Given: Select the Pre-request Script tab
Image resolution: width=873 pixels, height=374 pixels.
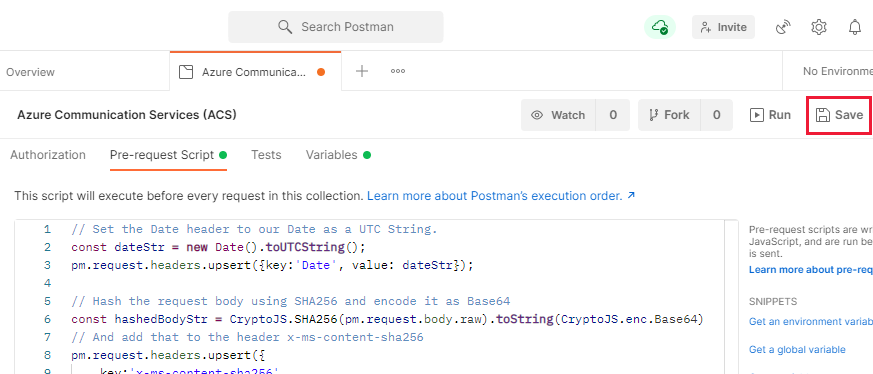Looking at the screenshot, I should point(168,155).
